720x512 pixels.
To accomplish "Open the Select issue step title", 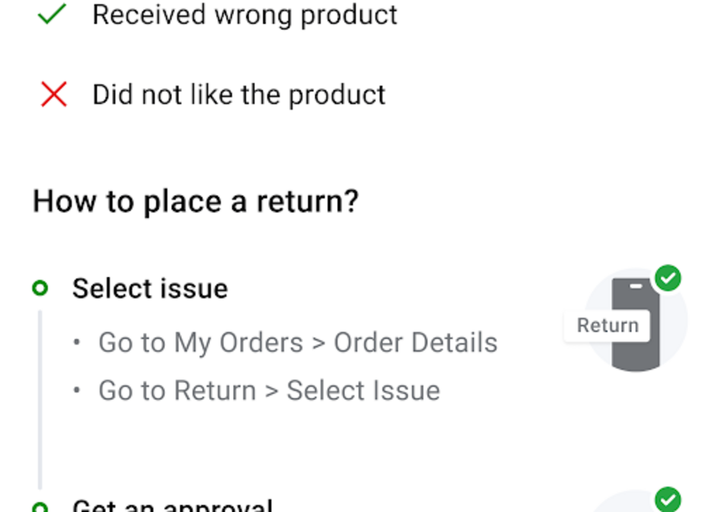I will point(150,289).
